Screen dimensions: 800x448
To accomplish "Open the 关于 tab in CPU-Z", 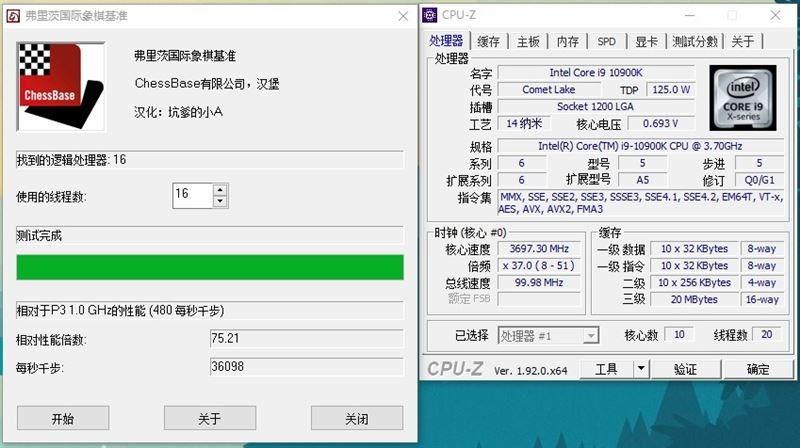I will tap(742, 41).
